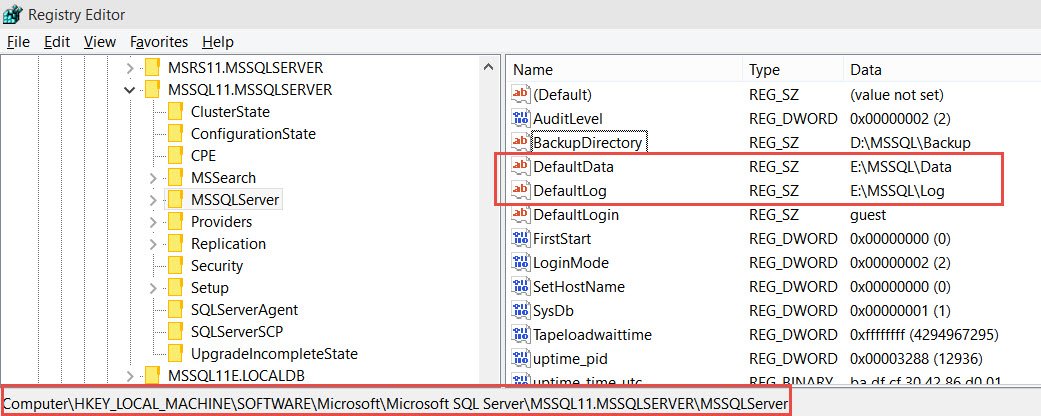Open the Help menu
1041x416 pixels.
(218, 42)
